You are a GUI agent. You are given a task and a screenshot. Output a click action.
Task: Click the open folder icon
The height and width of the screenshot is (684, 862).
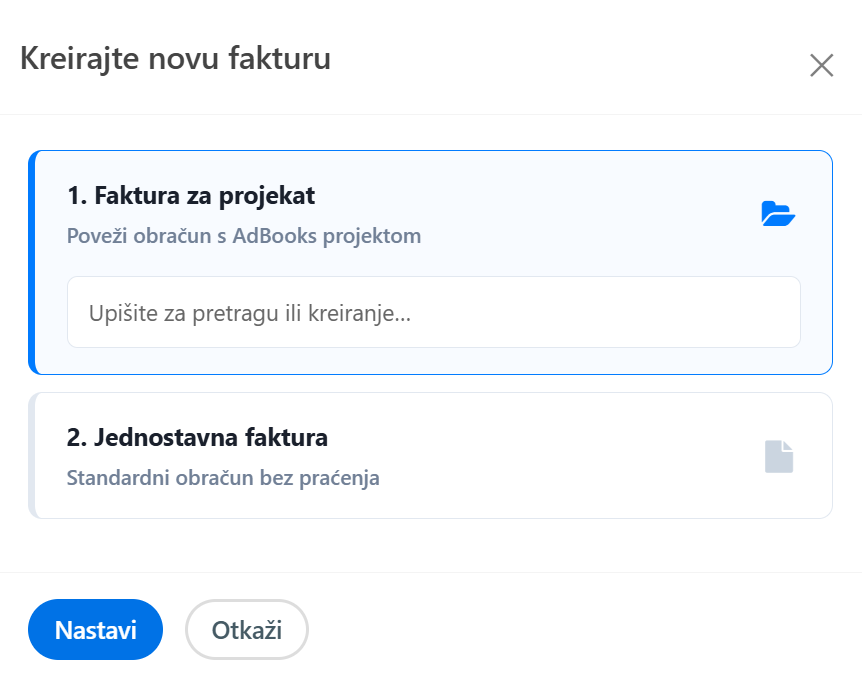coord(777,213)
